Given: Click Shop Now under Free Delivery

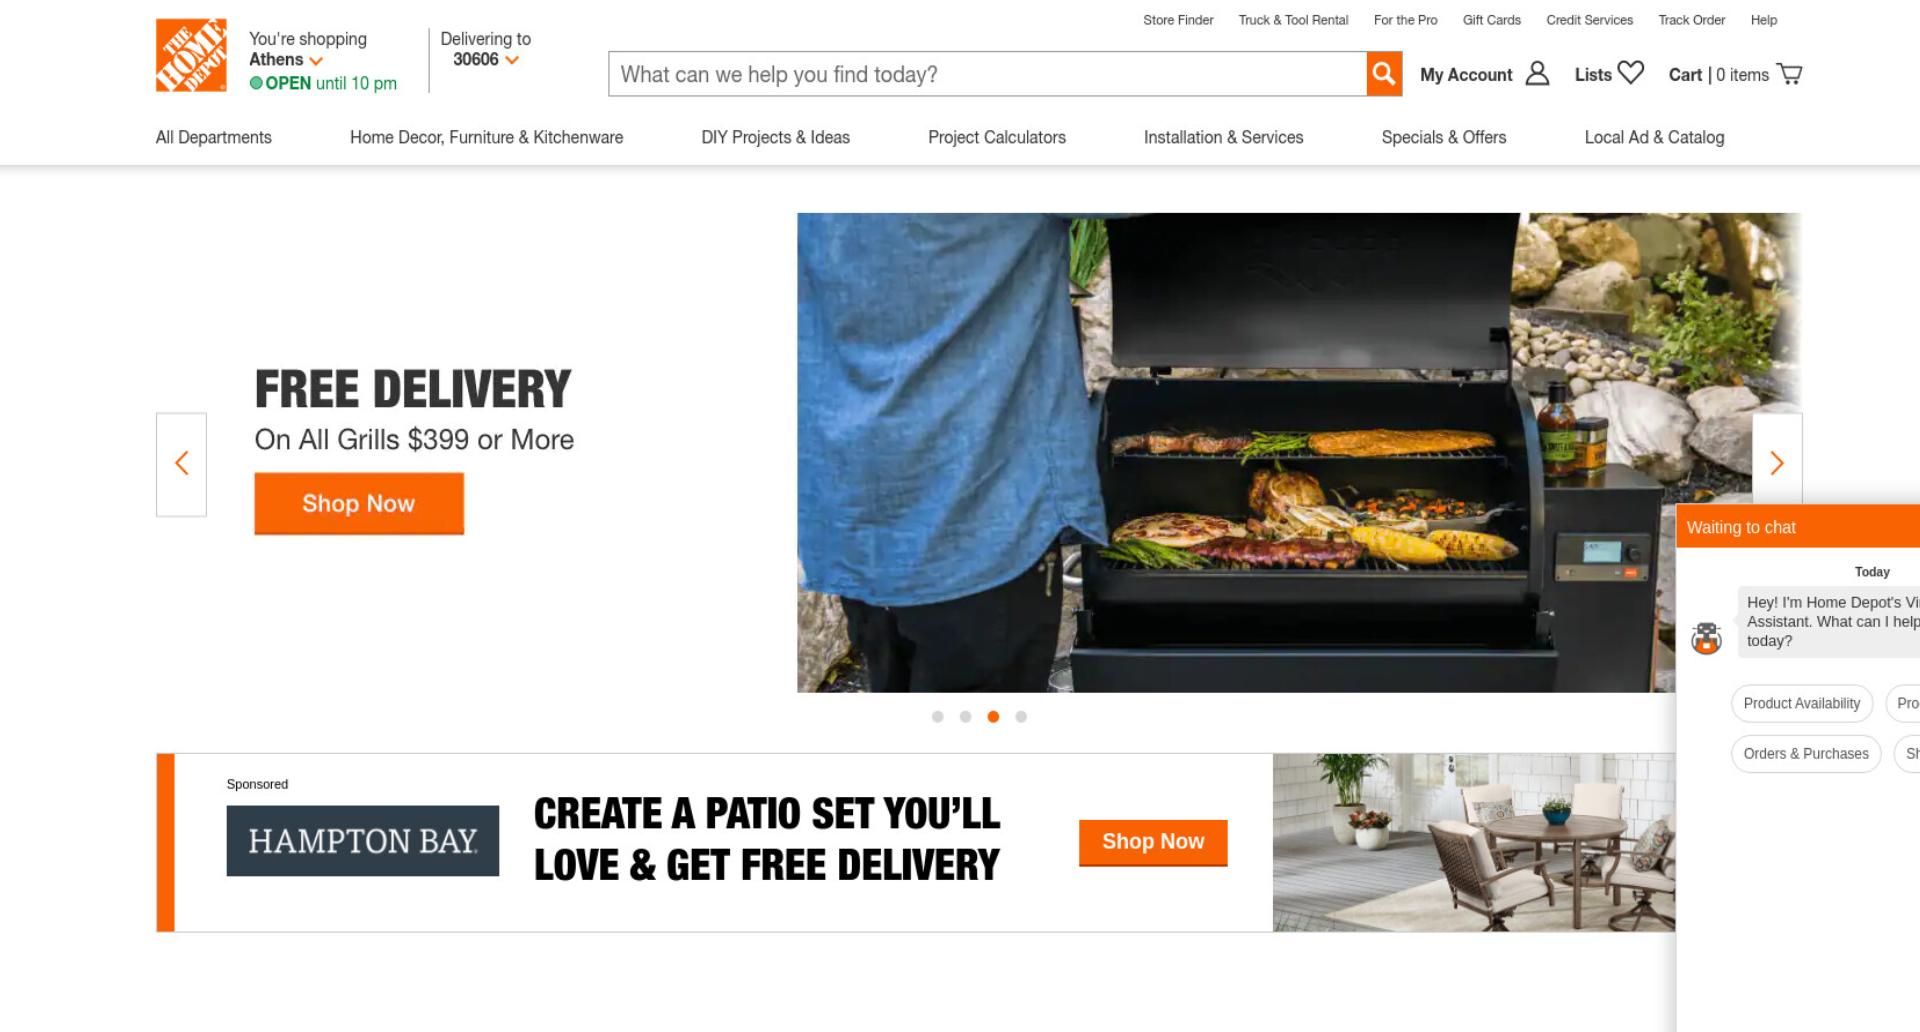Looking at the screenshot, I should point(359,504).
